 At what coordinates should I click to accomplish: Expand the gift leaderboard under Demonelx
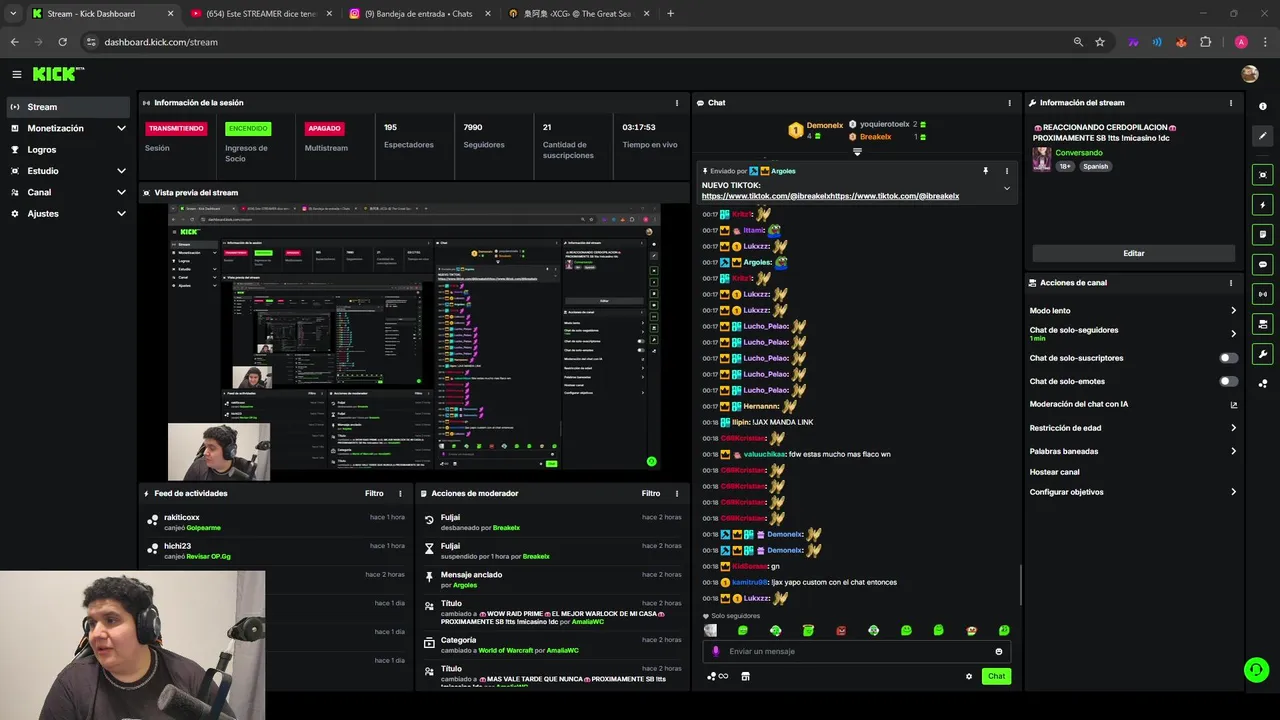pos(857,152)
